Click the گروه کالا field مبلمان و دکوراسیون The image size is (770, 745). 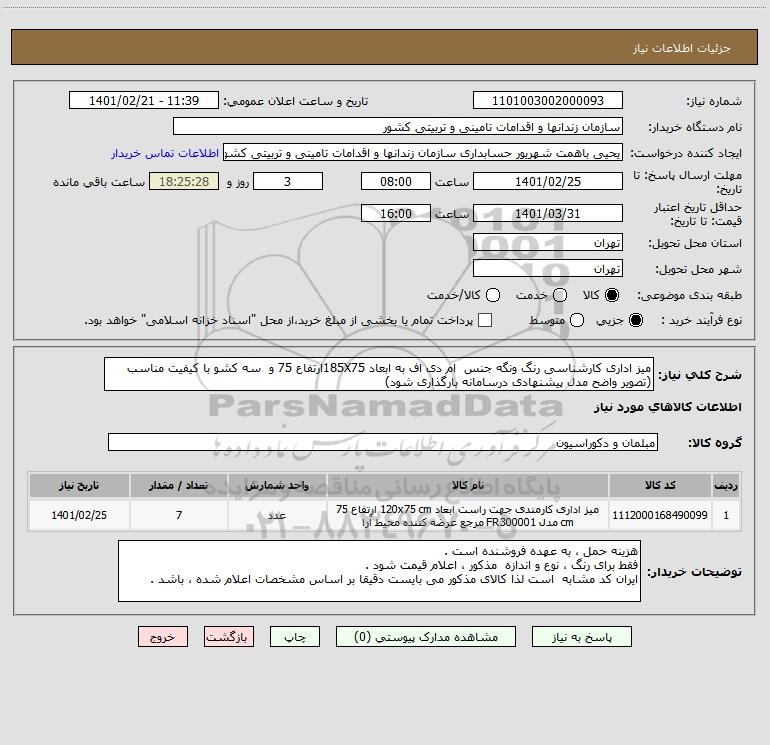click(383, 442)
